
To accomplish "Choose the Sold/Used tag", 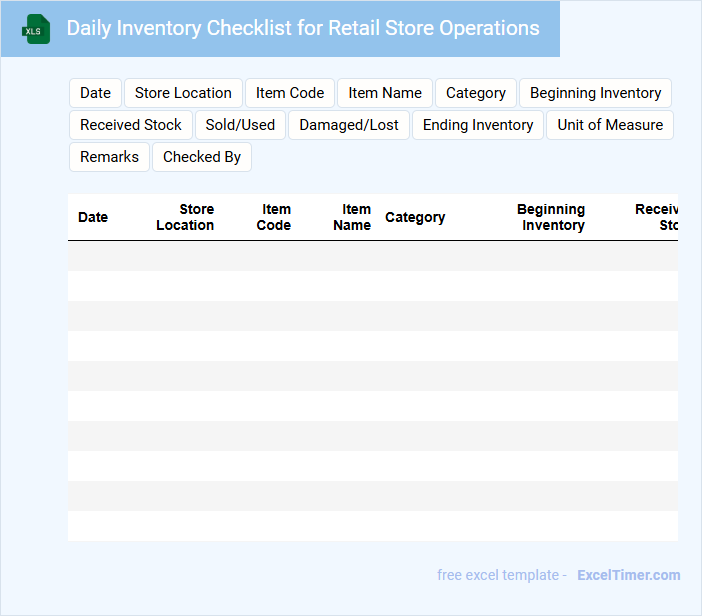I will click(240, 125).
